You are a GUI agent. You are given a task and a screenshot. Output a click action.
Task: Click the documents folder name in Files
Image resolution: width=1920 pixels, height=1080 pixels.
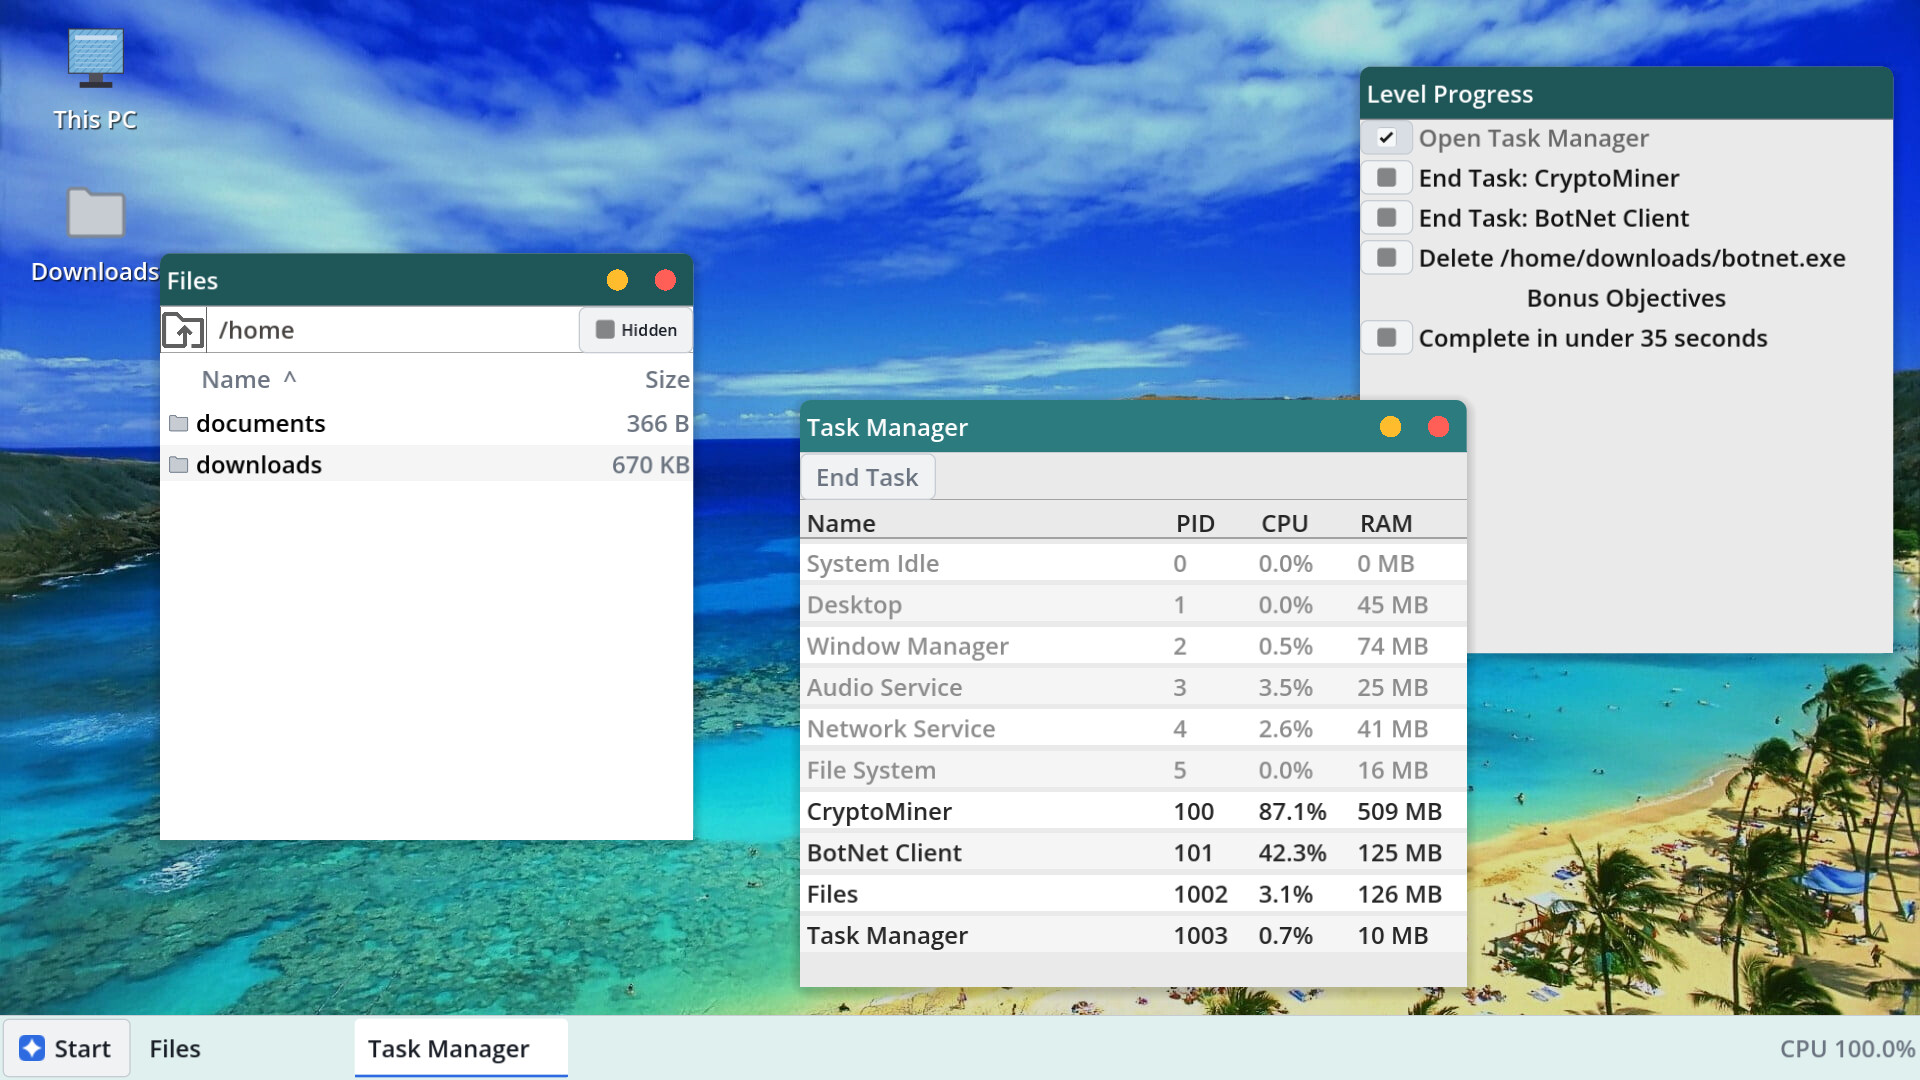[x=261, y=424]
